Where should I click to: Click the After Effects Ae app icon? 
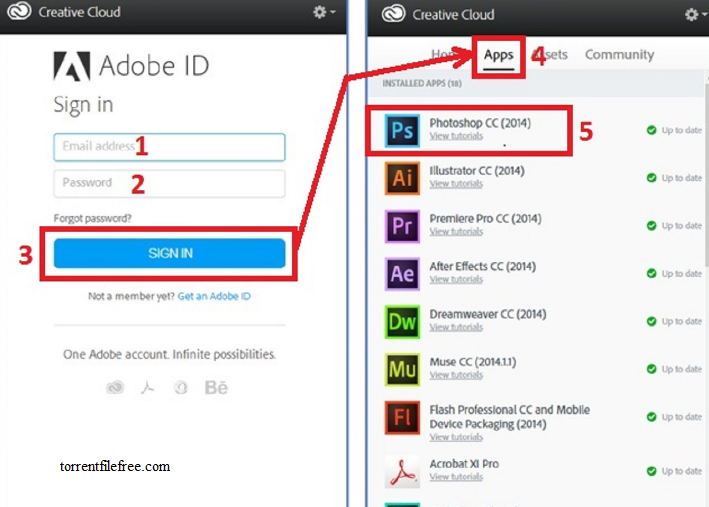tap(402, 274)
